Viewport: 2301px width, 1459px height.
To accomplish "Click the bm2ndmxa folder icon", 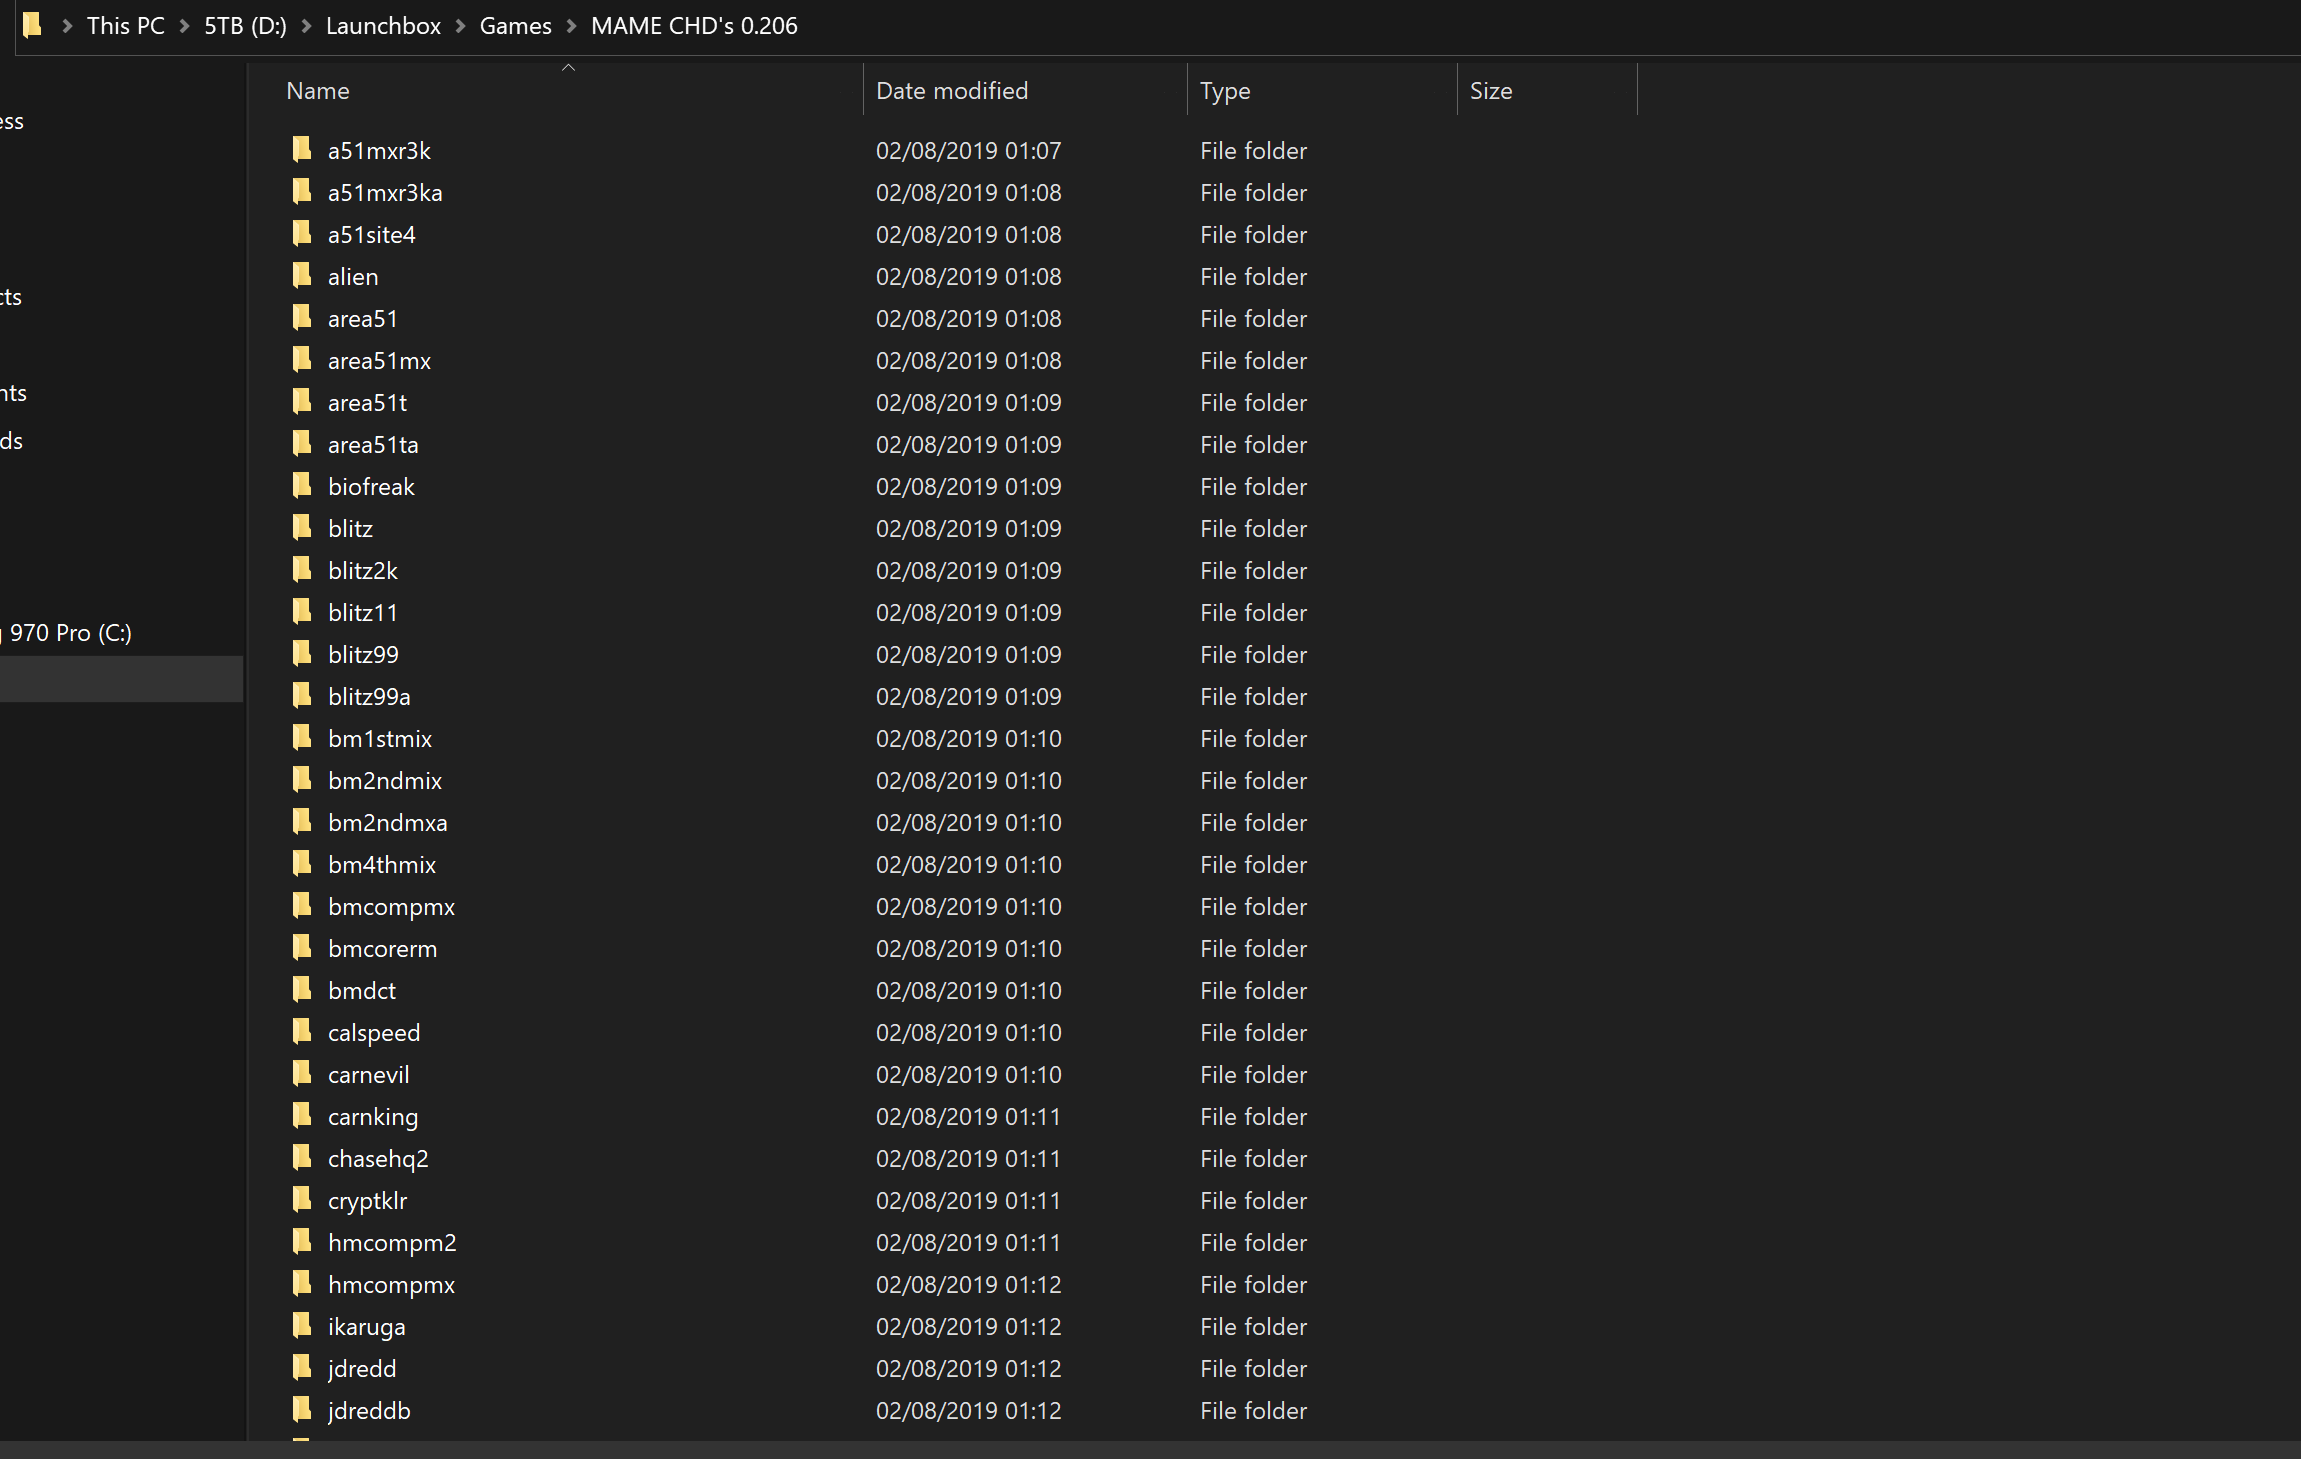I will [302, 822].
